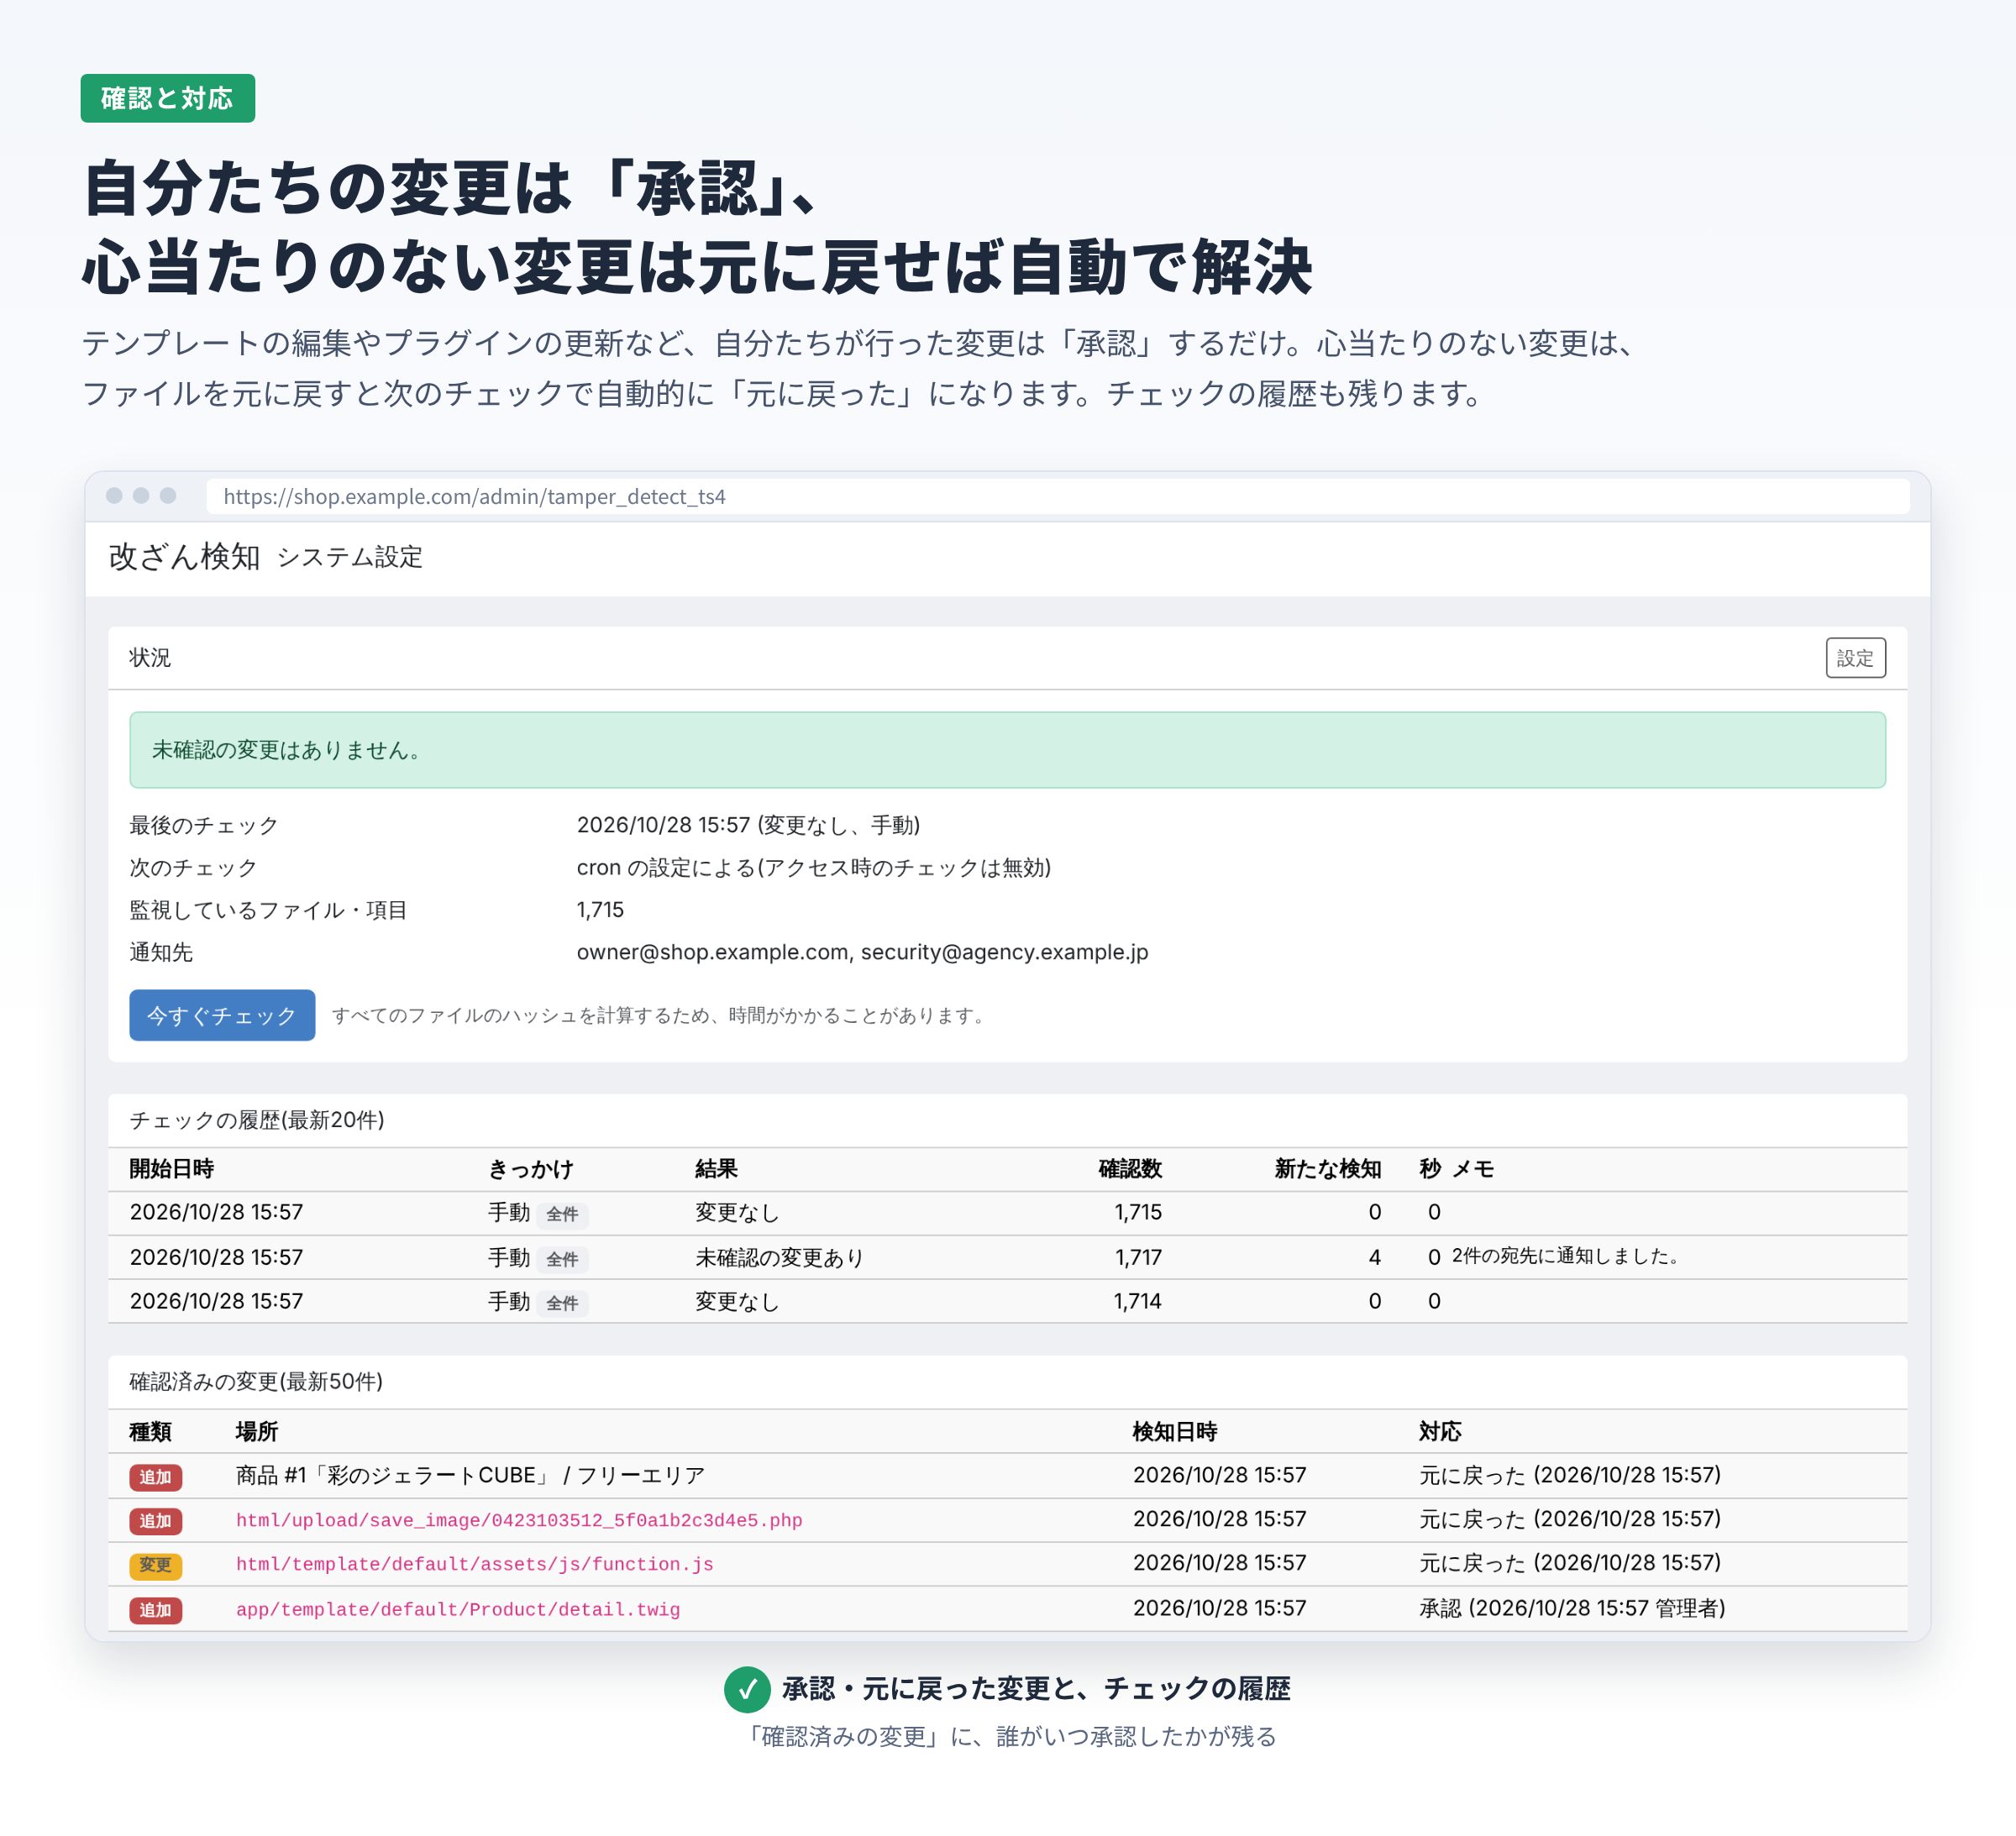Click the 追加 badge on the 商品 #1 row
The image size is (2016, 1836).
point(155,1477)
